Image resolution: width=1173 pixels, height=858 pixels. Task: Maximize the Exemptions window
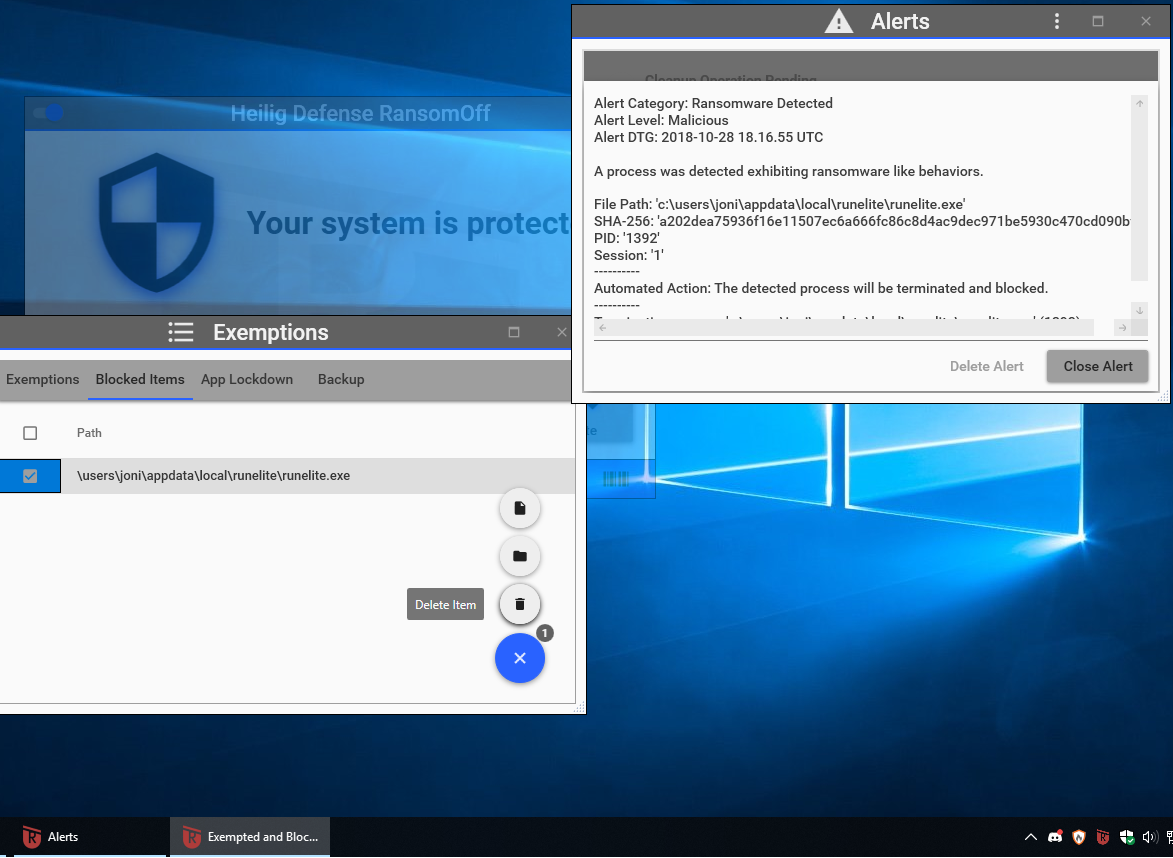coord(514,332)
